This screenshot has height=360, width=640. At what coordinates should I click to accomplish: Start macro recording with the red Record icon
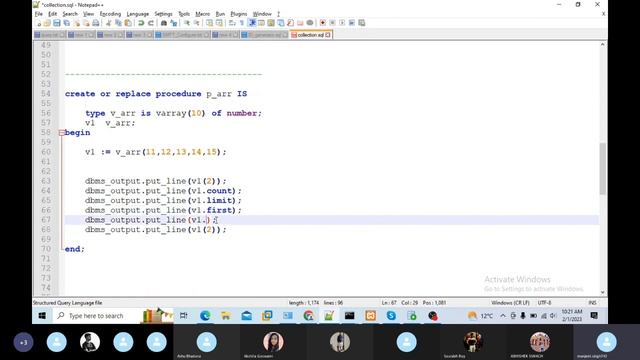click(322, 23)
